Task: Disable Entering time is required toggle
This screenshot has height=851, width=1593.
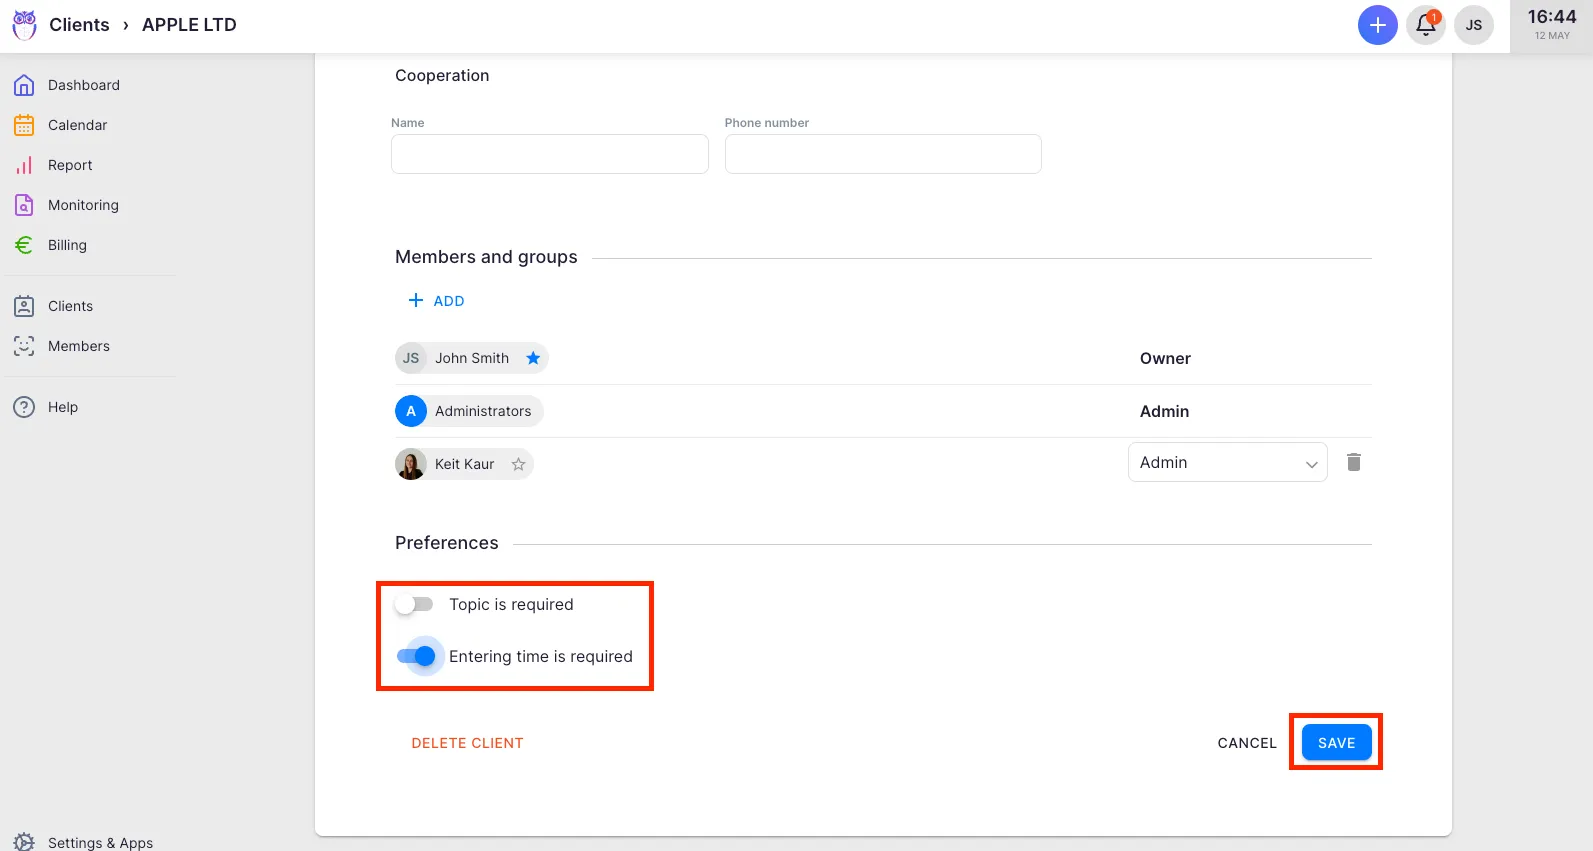Action: (416, 656)
